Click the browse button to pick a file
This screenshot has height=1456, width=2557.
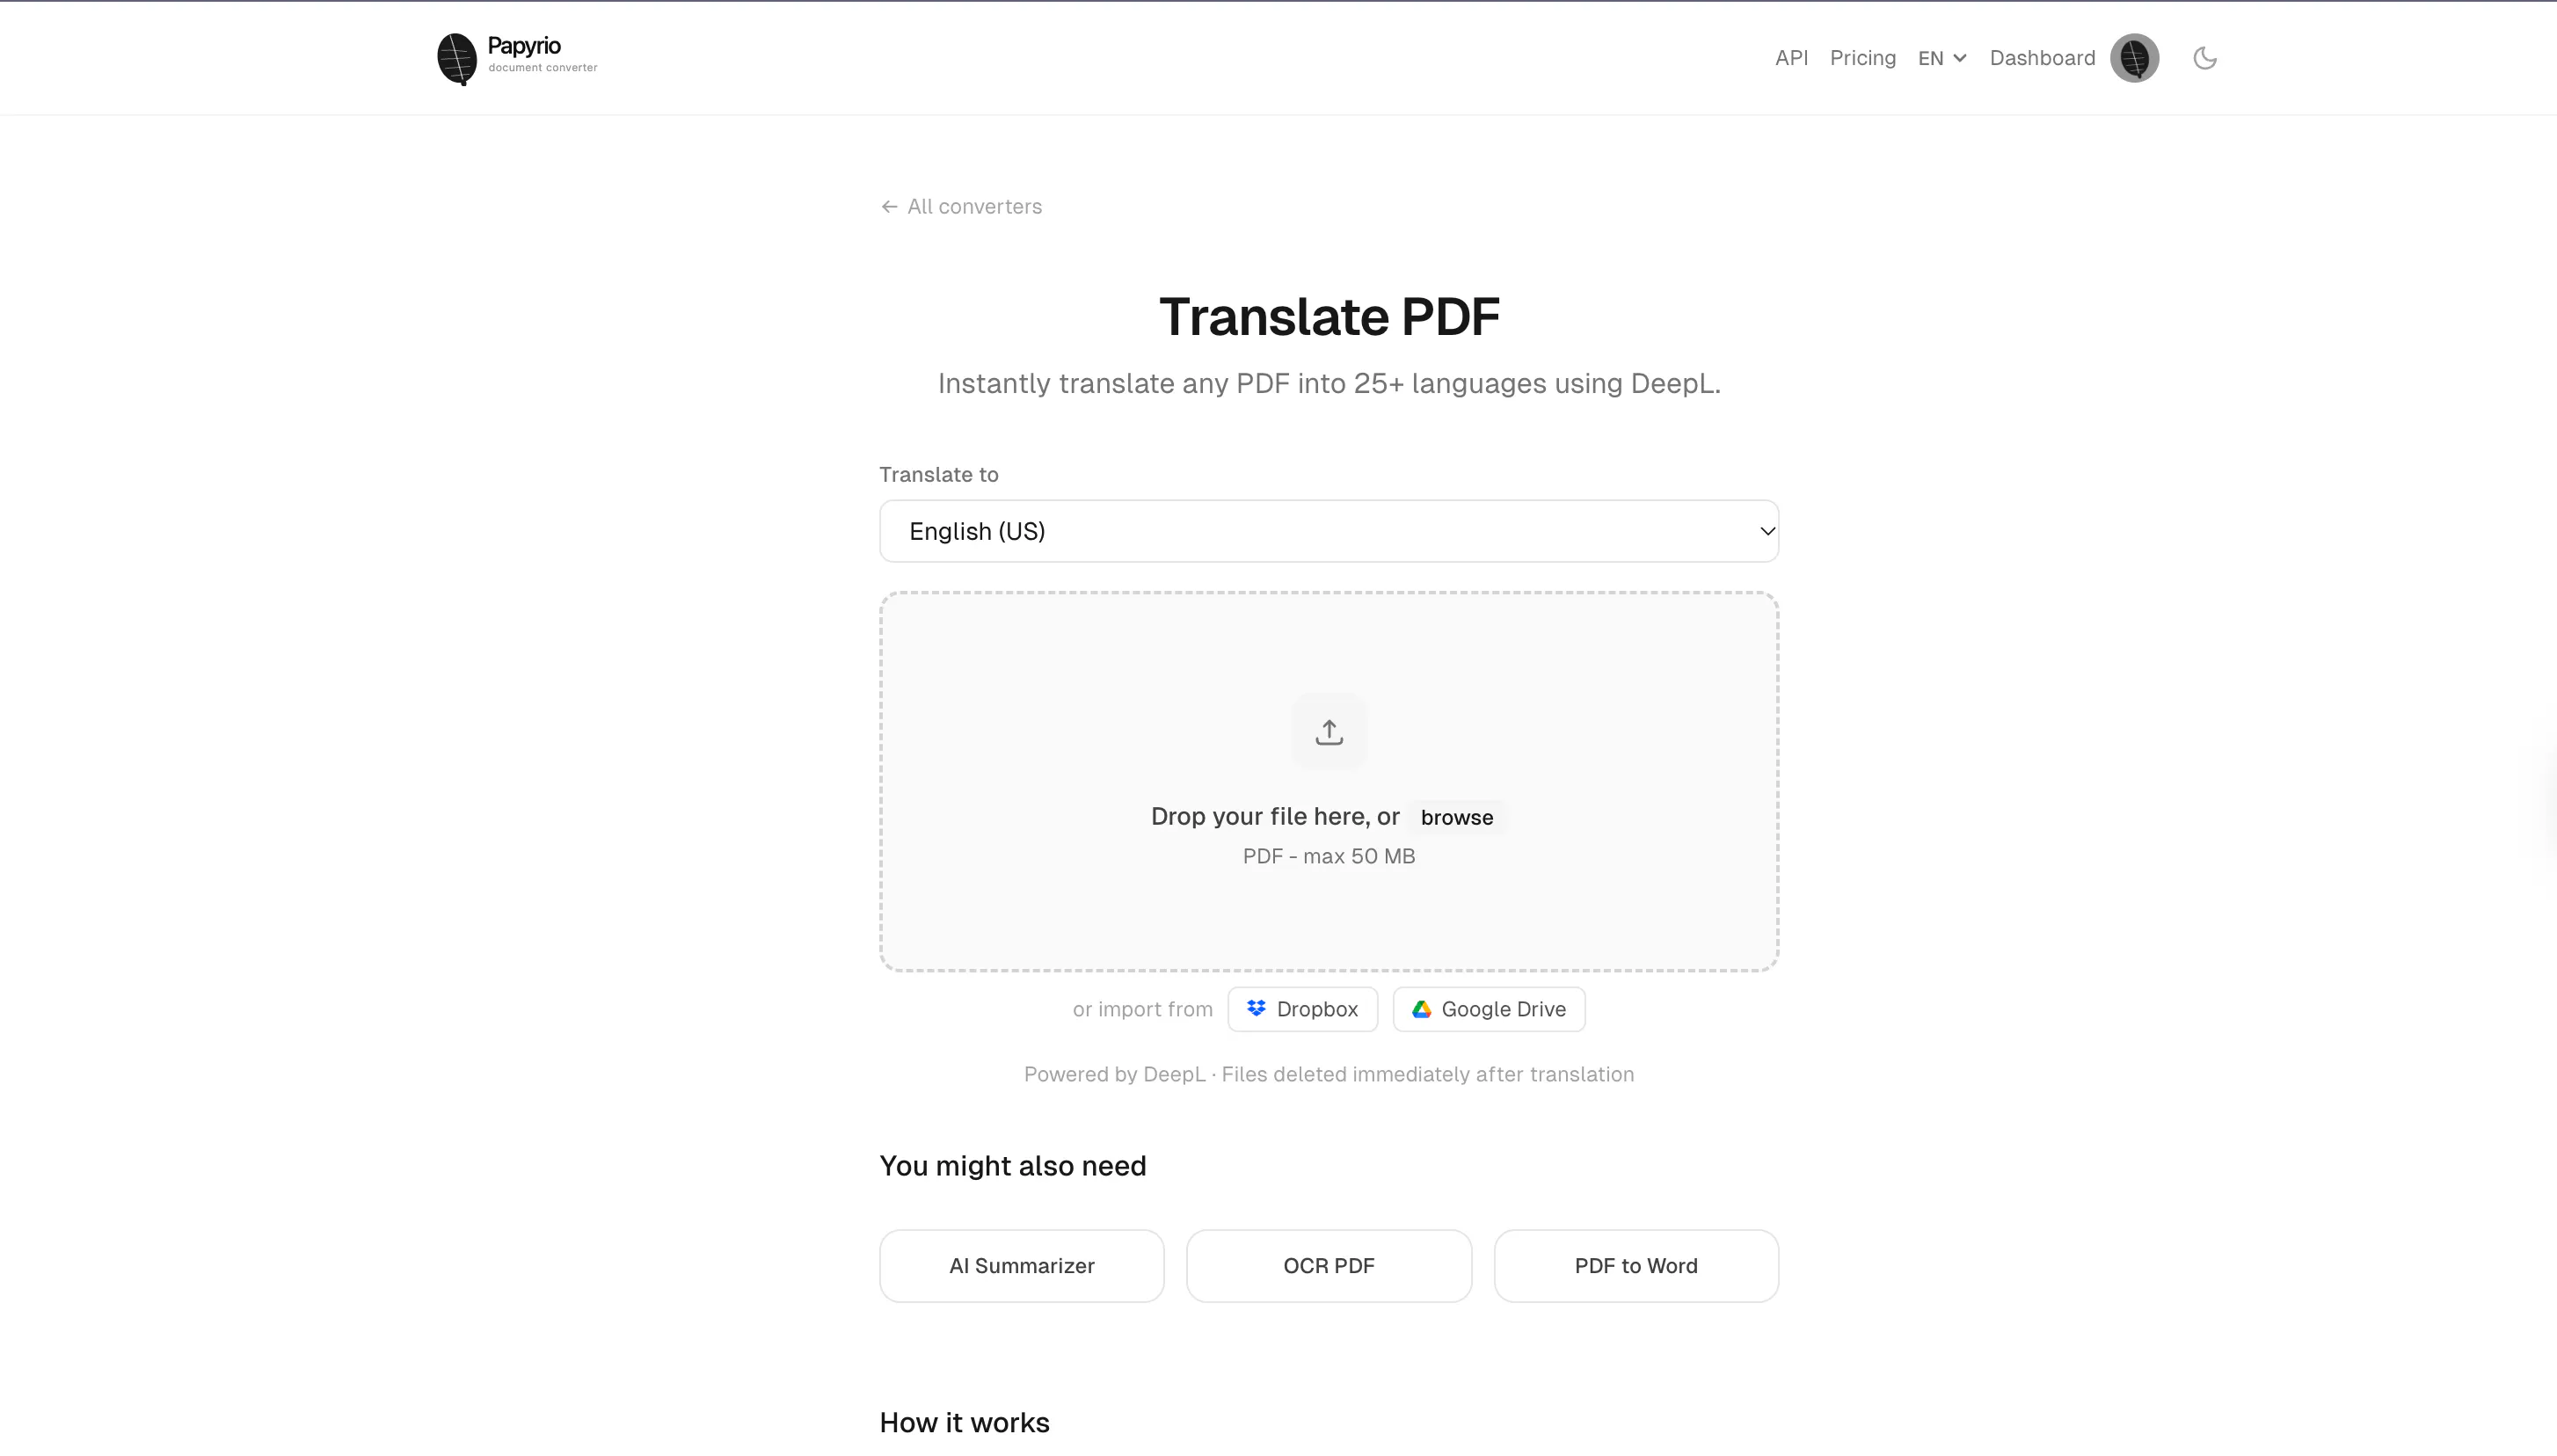click(x=1456, y=817)
